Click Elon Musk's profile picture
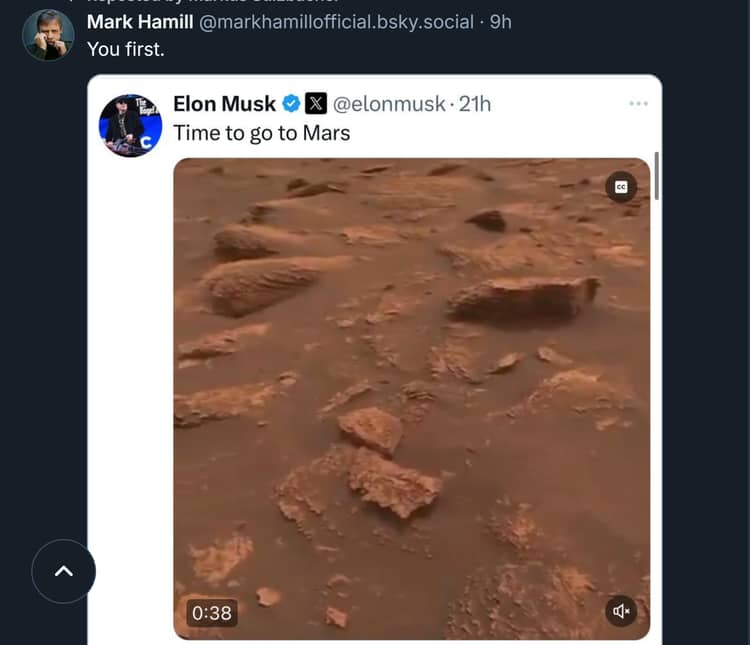 coord(130,125)
